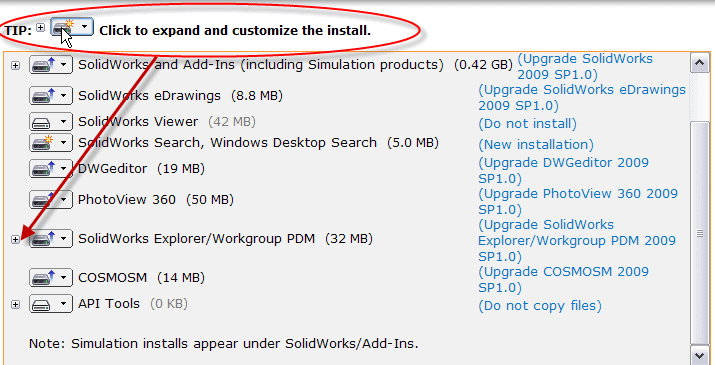The width and height of the screenshot is (715, 365).
Task: Select the SolidWorks Explorer/Workgroup PDM label
Action: point(197,239)
